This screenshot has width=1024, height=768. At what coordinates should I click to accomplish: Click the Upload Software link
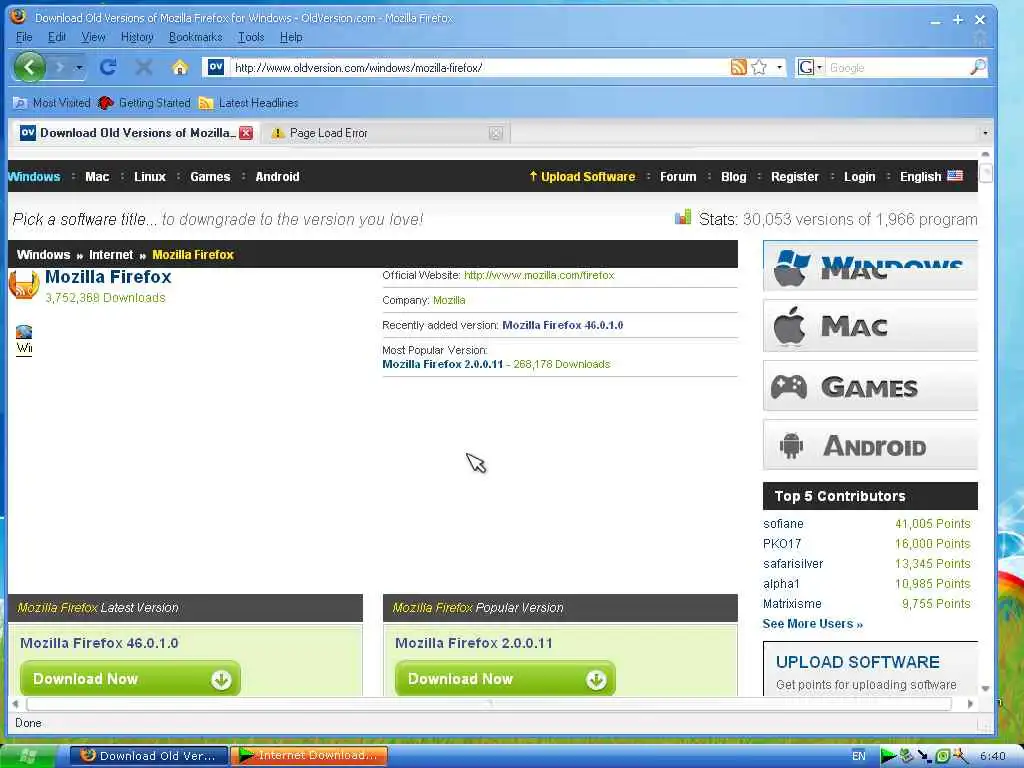[x=582, y=176]
